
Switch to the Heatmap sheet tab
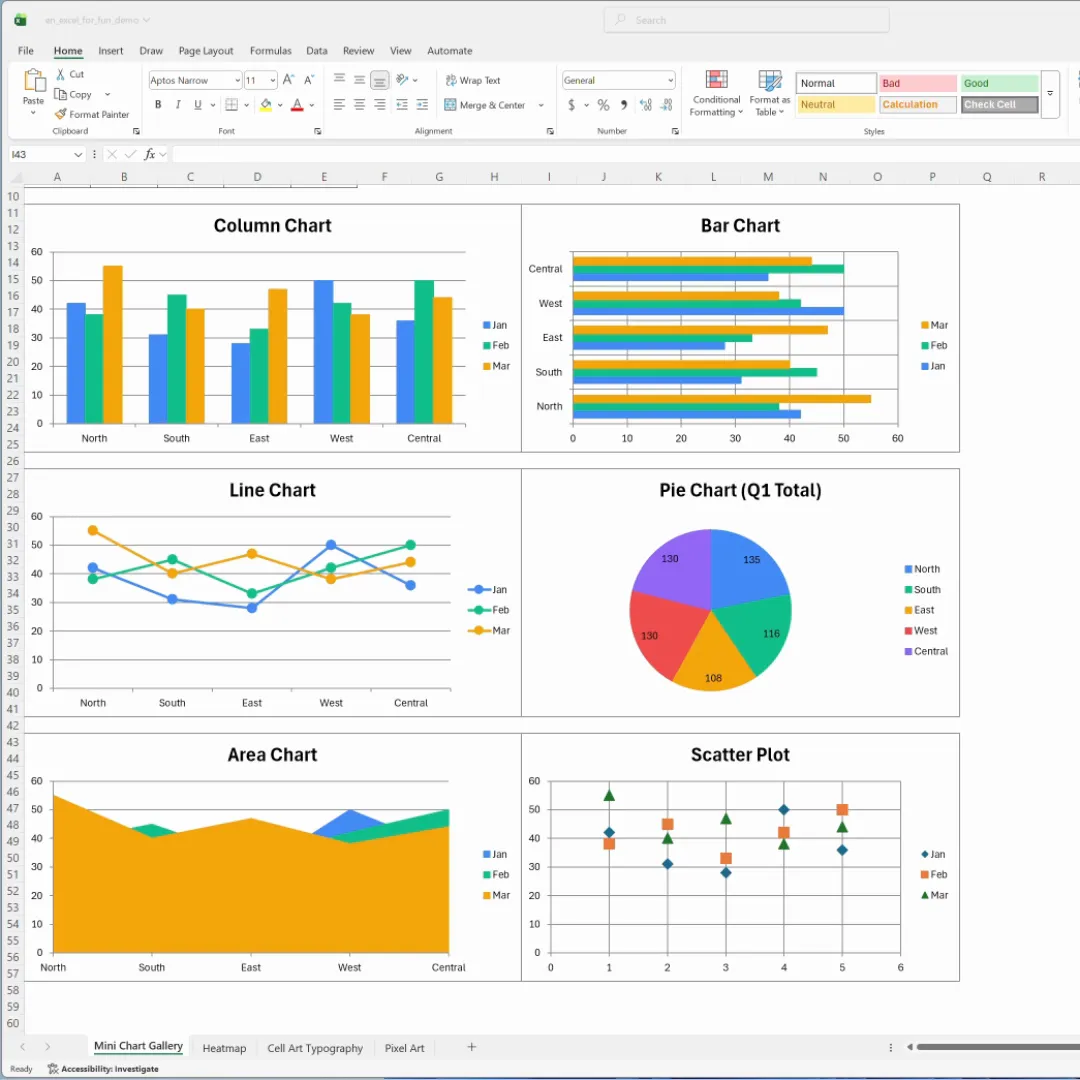[224, 1048]
